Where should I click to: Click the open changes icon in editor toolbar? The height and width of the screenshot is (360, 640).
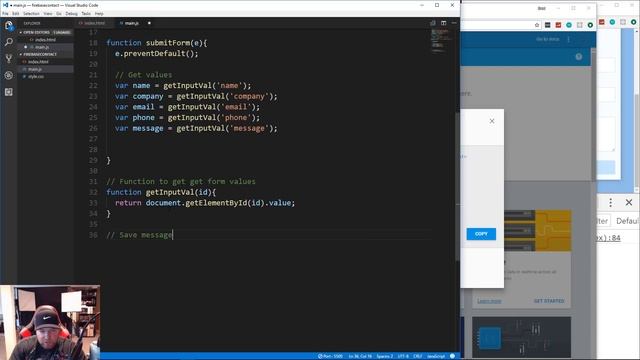433,23
